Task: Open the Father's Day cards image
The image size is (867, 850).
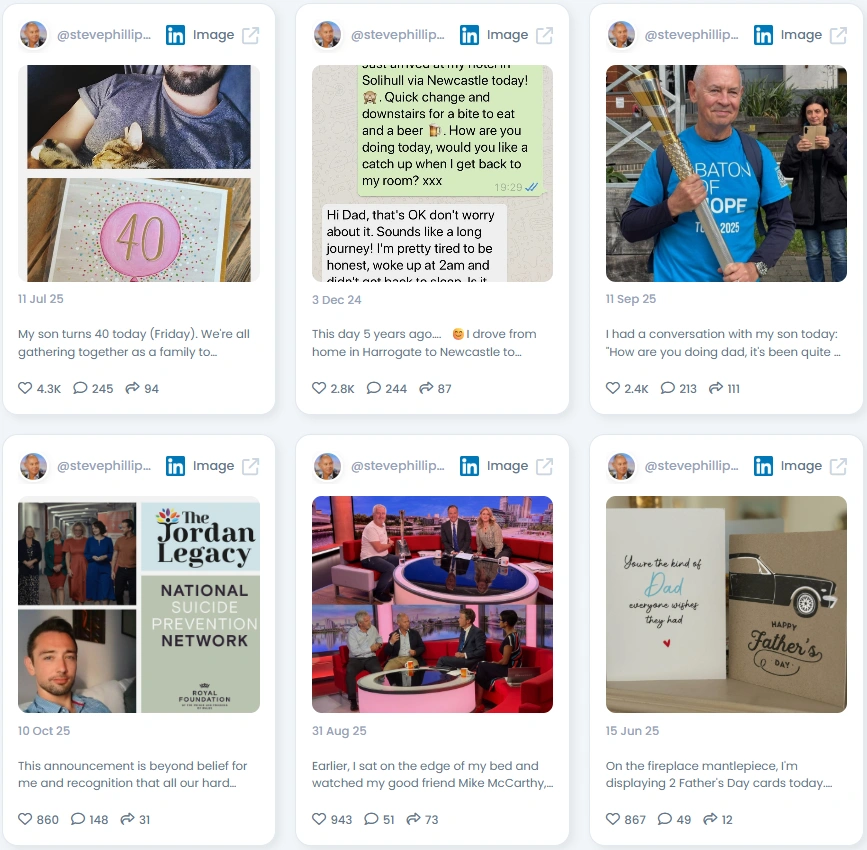Action: (726, 604)
